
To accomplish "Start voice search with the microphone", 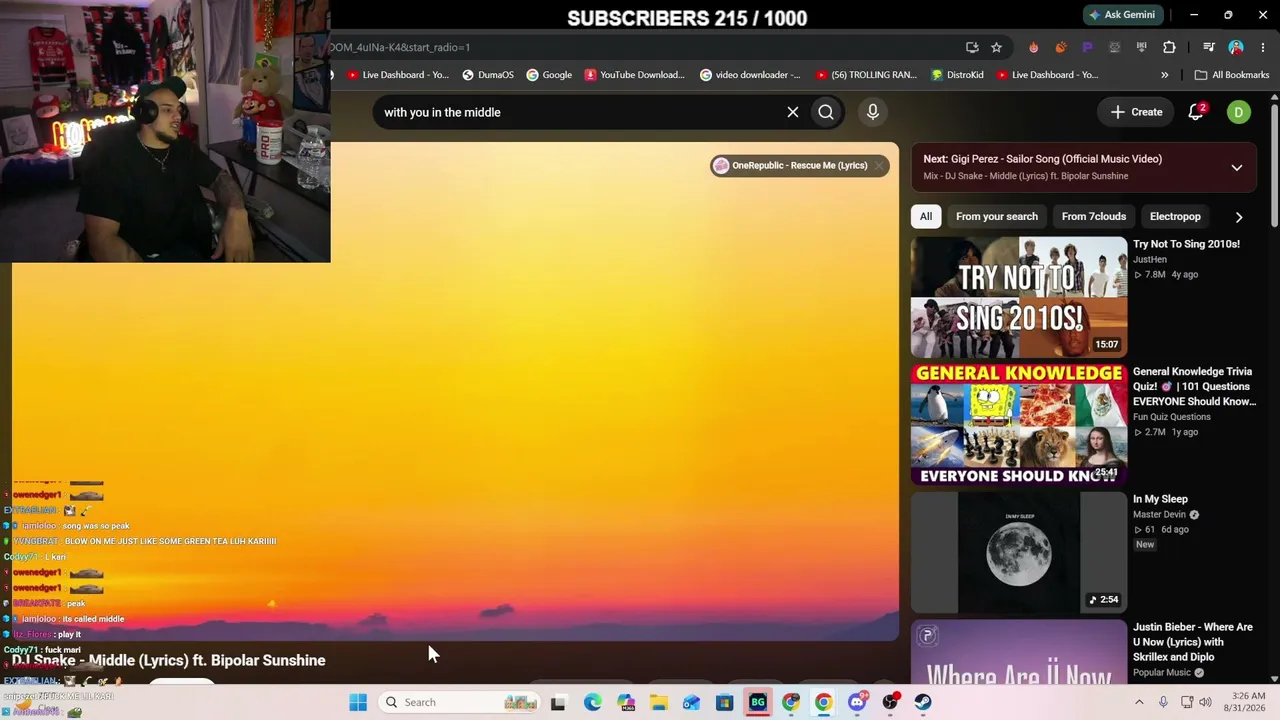I will tap(873, 112).
